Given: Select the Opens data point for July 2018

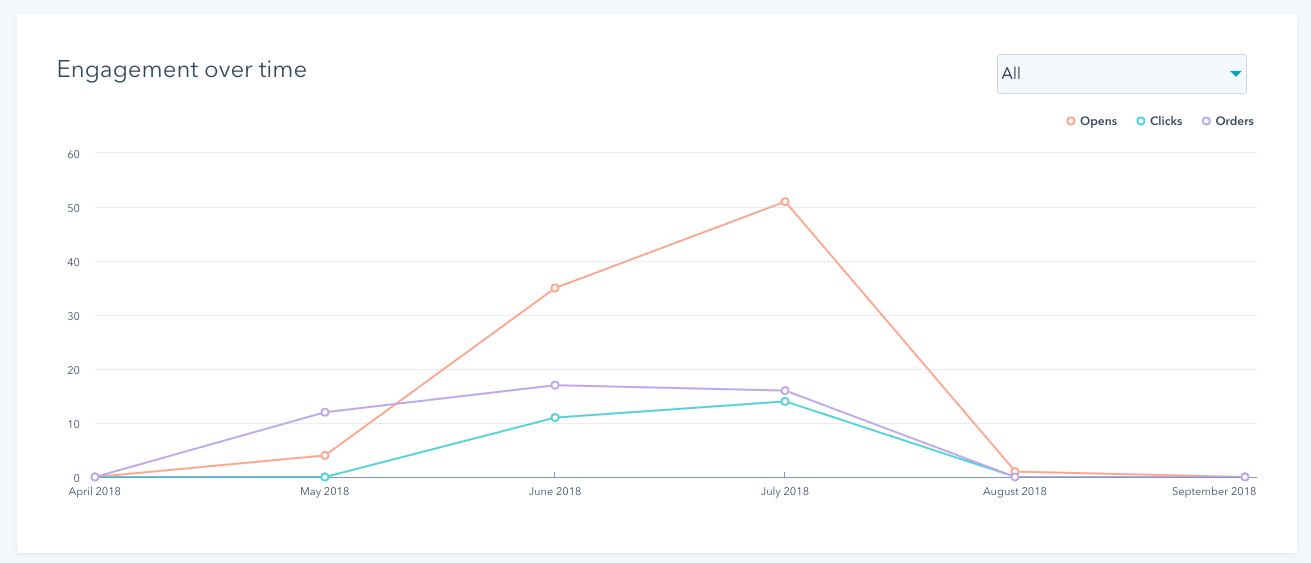Looking at the screenshot, I should (785, 202).
